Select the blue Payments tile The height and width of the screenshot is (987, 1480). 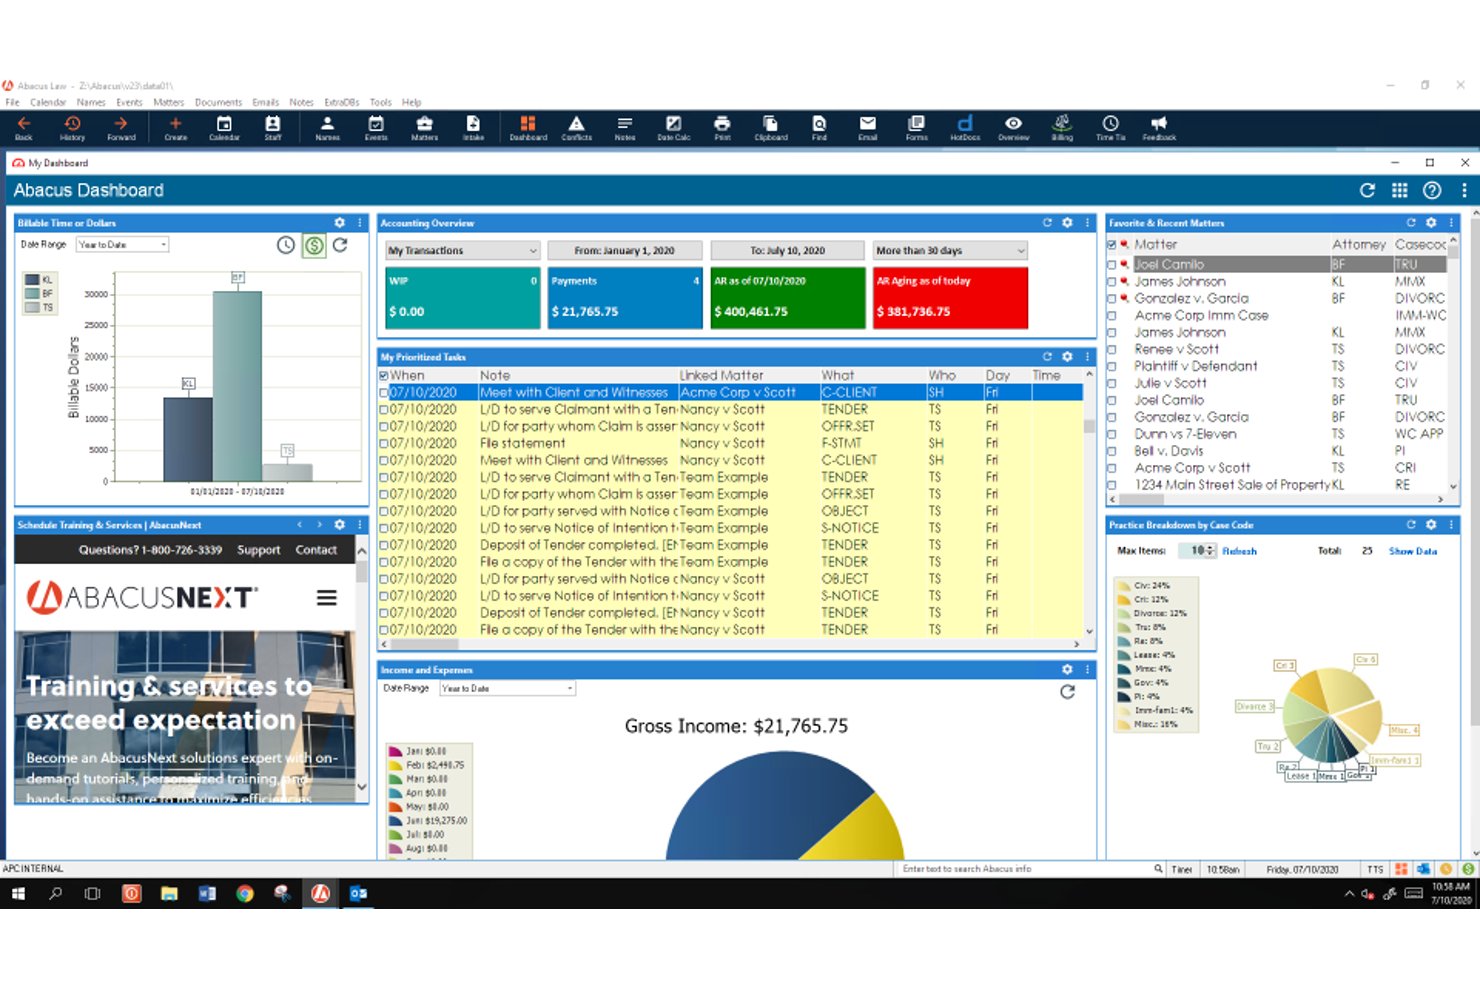click(x=625, y=297)
